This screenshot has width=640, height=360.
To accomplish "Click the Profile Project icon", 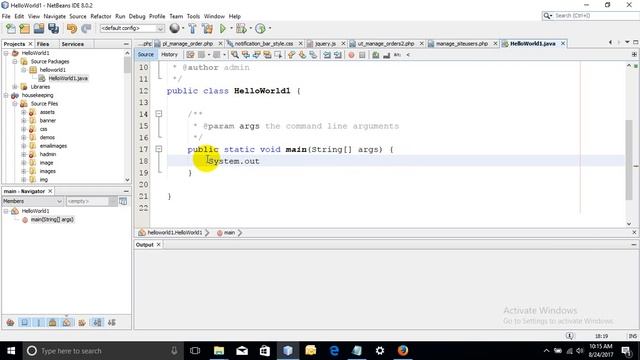I will pos(260,29).
